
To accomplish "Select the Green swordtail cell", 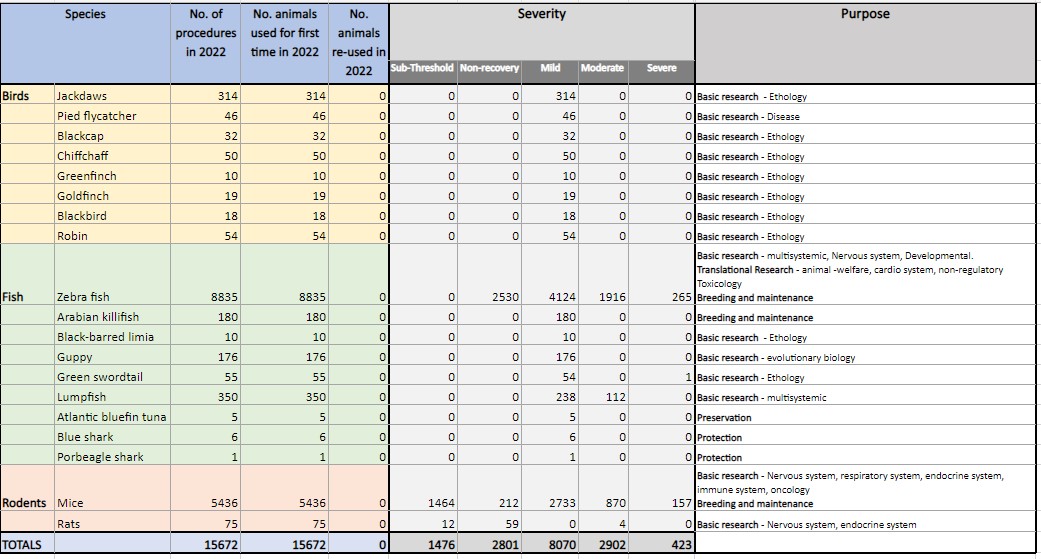I will [112, 376].
